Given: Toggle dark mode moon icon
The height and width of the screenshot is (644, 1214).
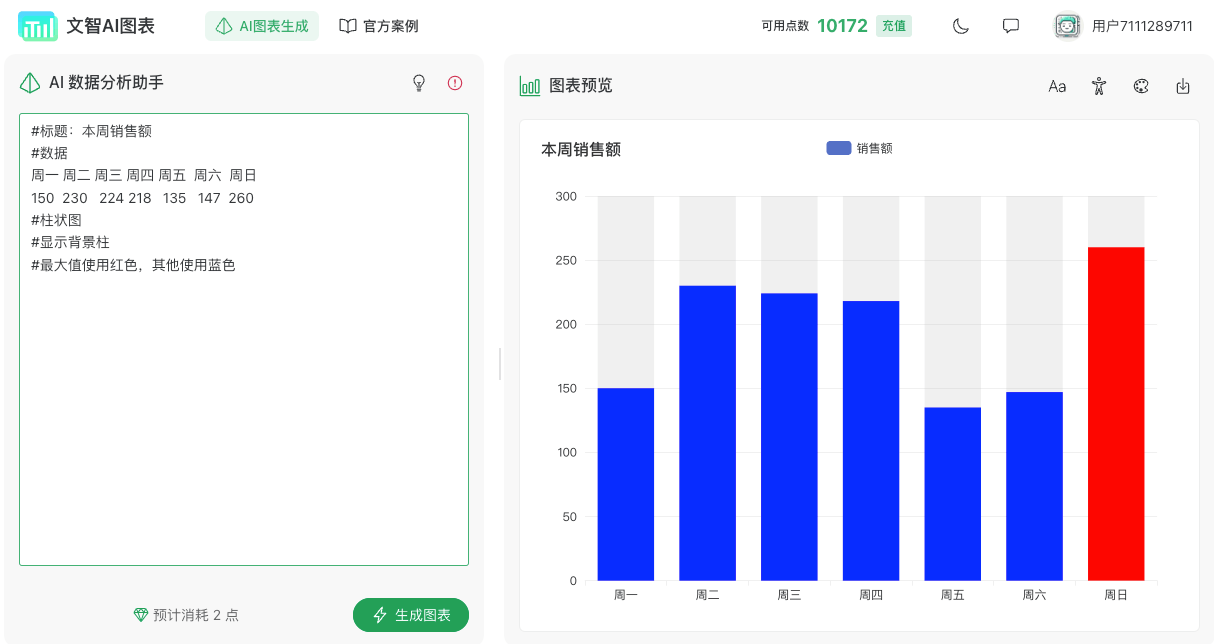Looking at the screenshot, I should [961, 26].
